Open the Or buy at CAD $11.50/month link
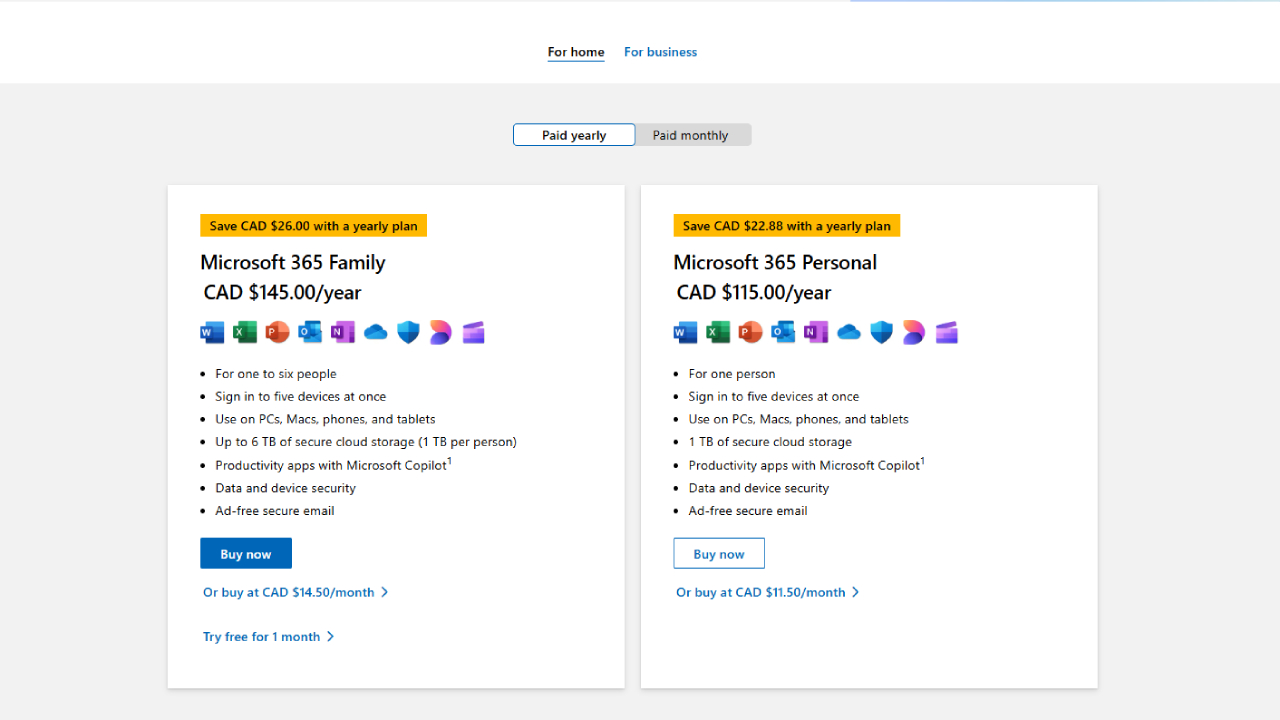Viewport: 1280px width, 720px height. (x=768, y=592)
